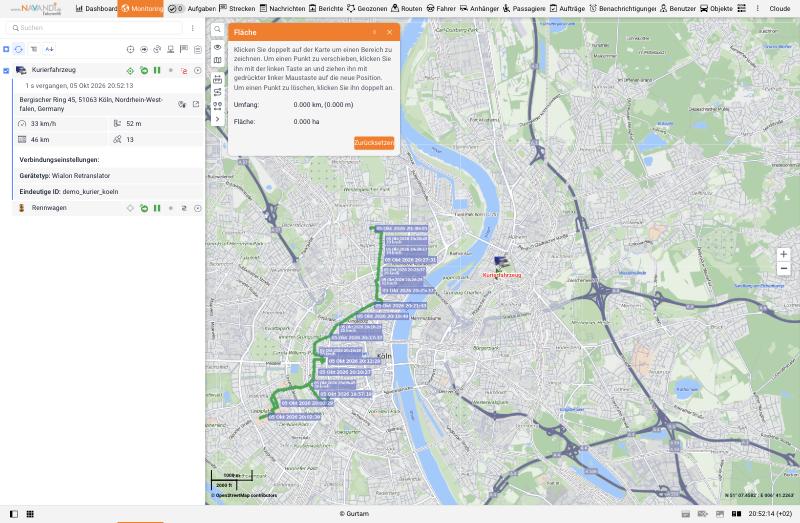Zoom out on the map
Image resolution: width=800 pixels, height=523 pixels.
point(784,268)
